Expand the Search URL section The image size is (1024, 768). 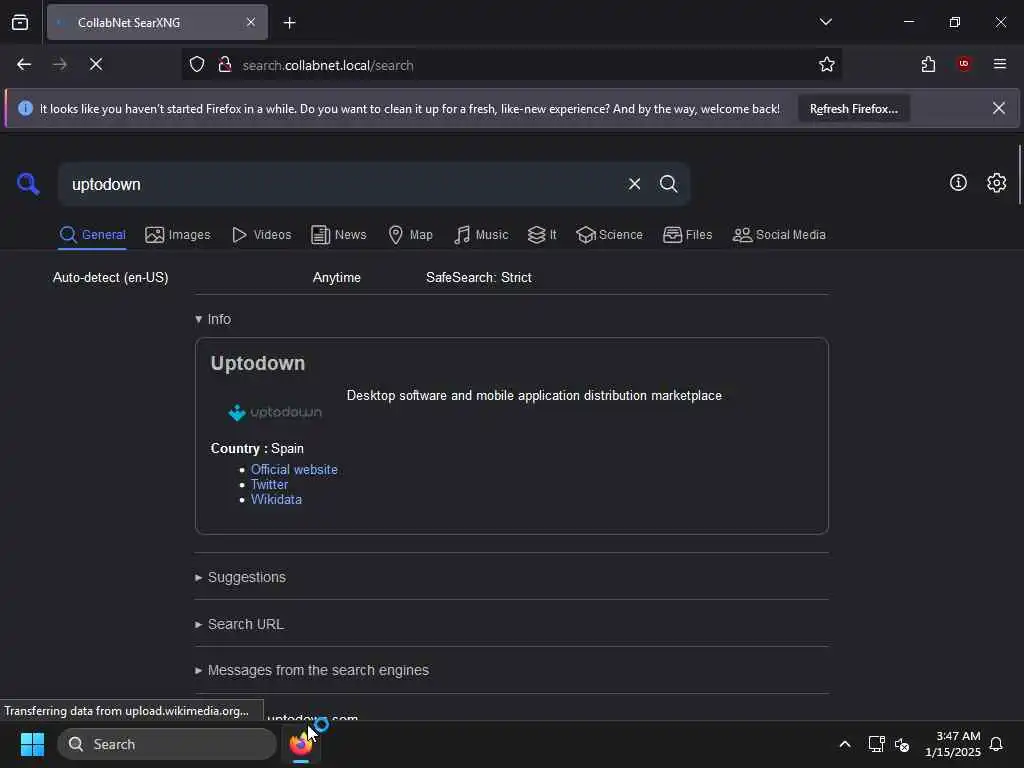click(x=239, y=624)
